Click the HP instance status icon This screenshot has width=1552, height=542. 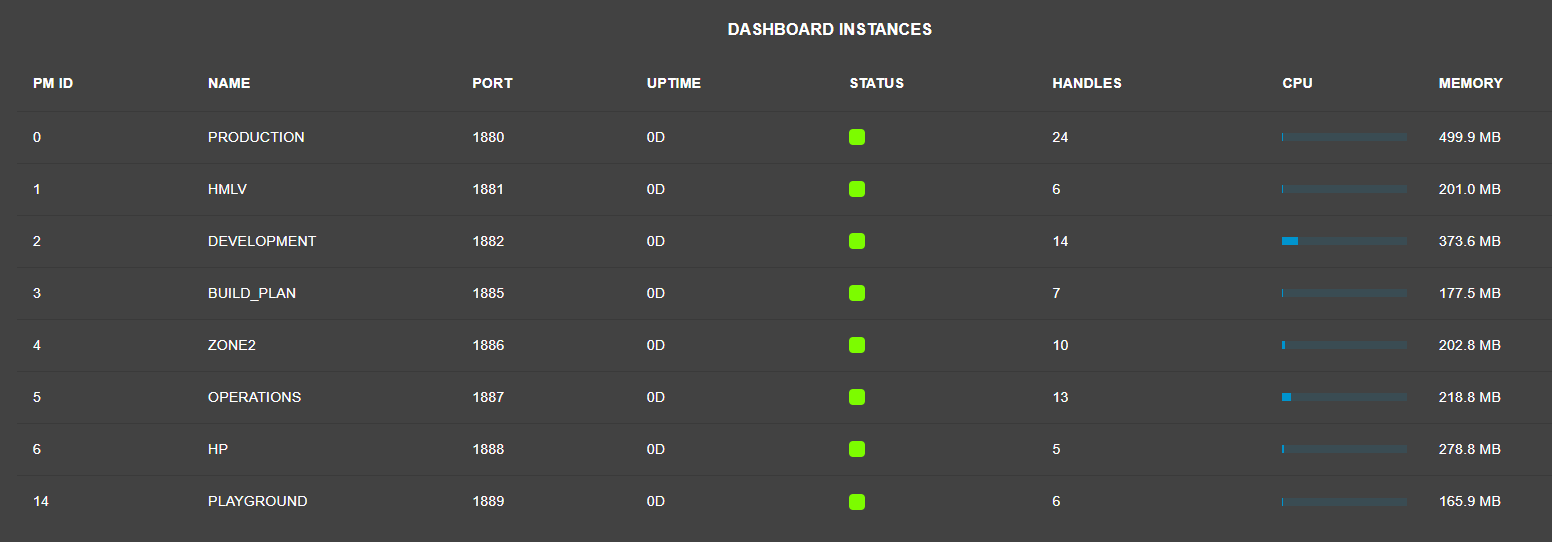(857, 449)
